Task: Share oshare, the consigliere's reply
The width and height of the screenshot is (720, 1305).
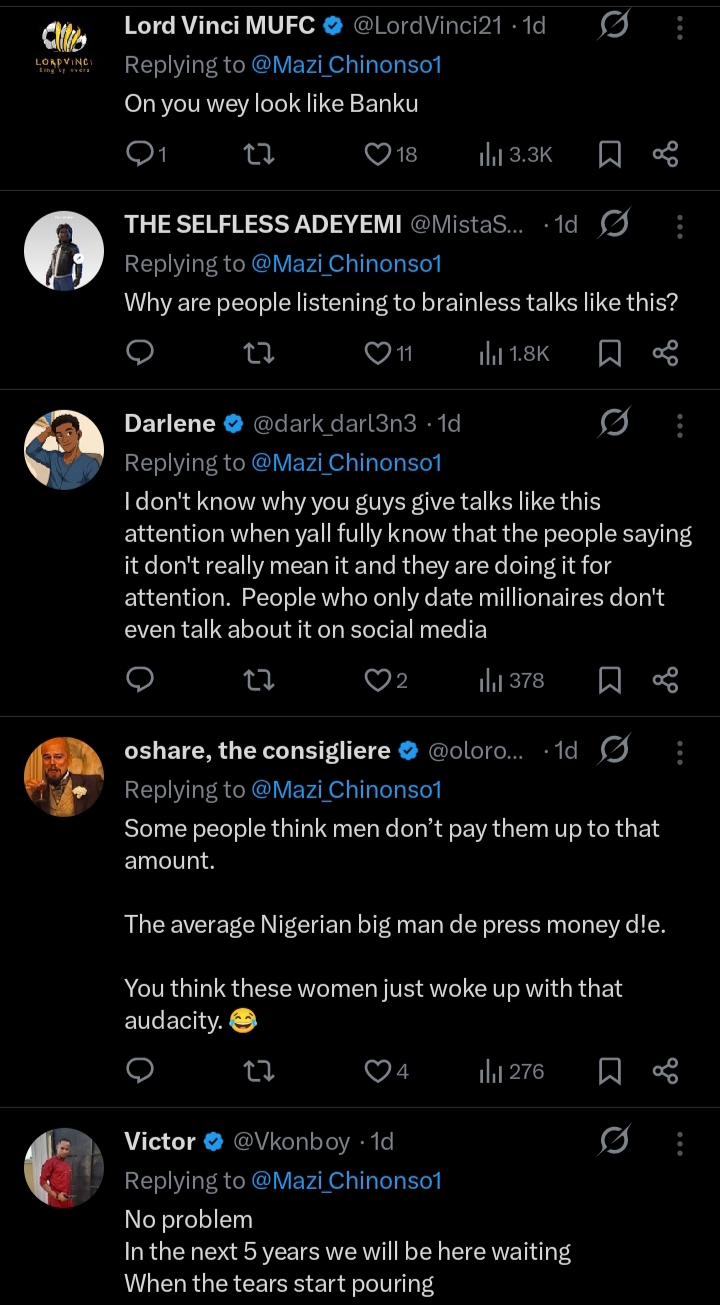Action: tap(665, 1072)
